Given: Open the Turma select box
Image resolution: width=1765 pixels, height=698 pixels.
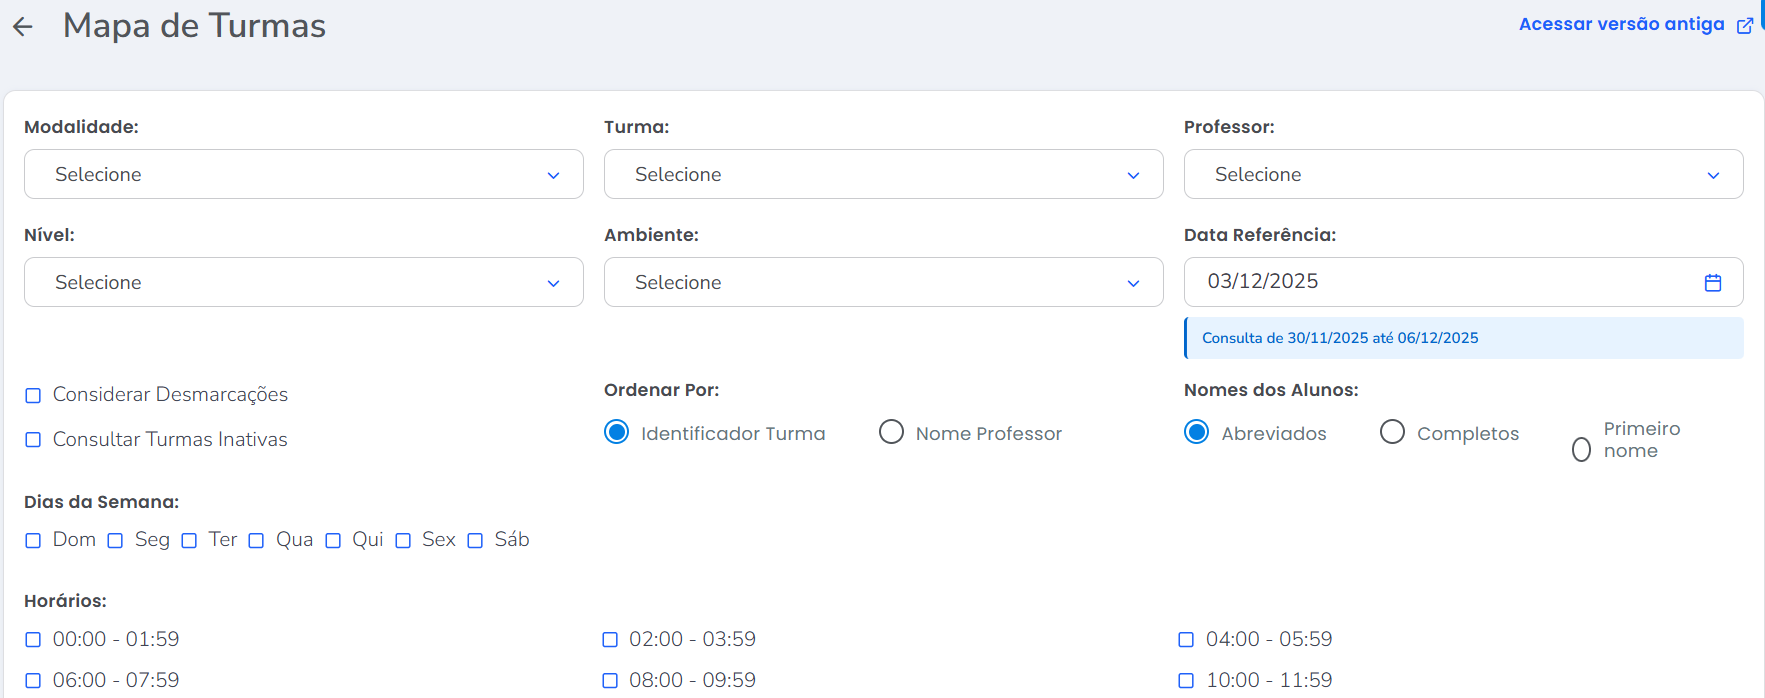Looking at the screenshot, I should 883,174.
